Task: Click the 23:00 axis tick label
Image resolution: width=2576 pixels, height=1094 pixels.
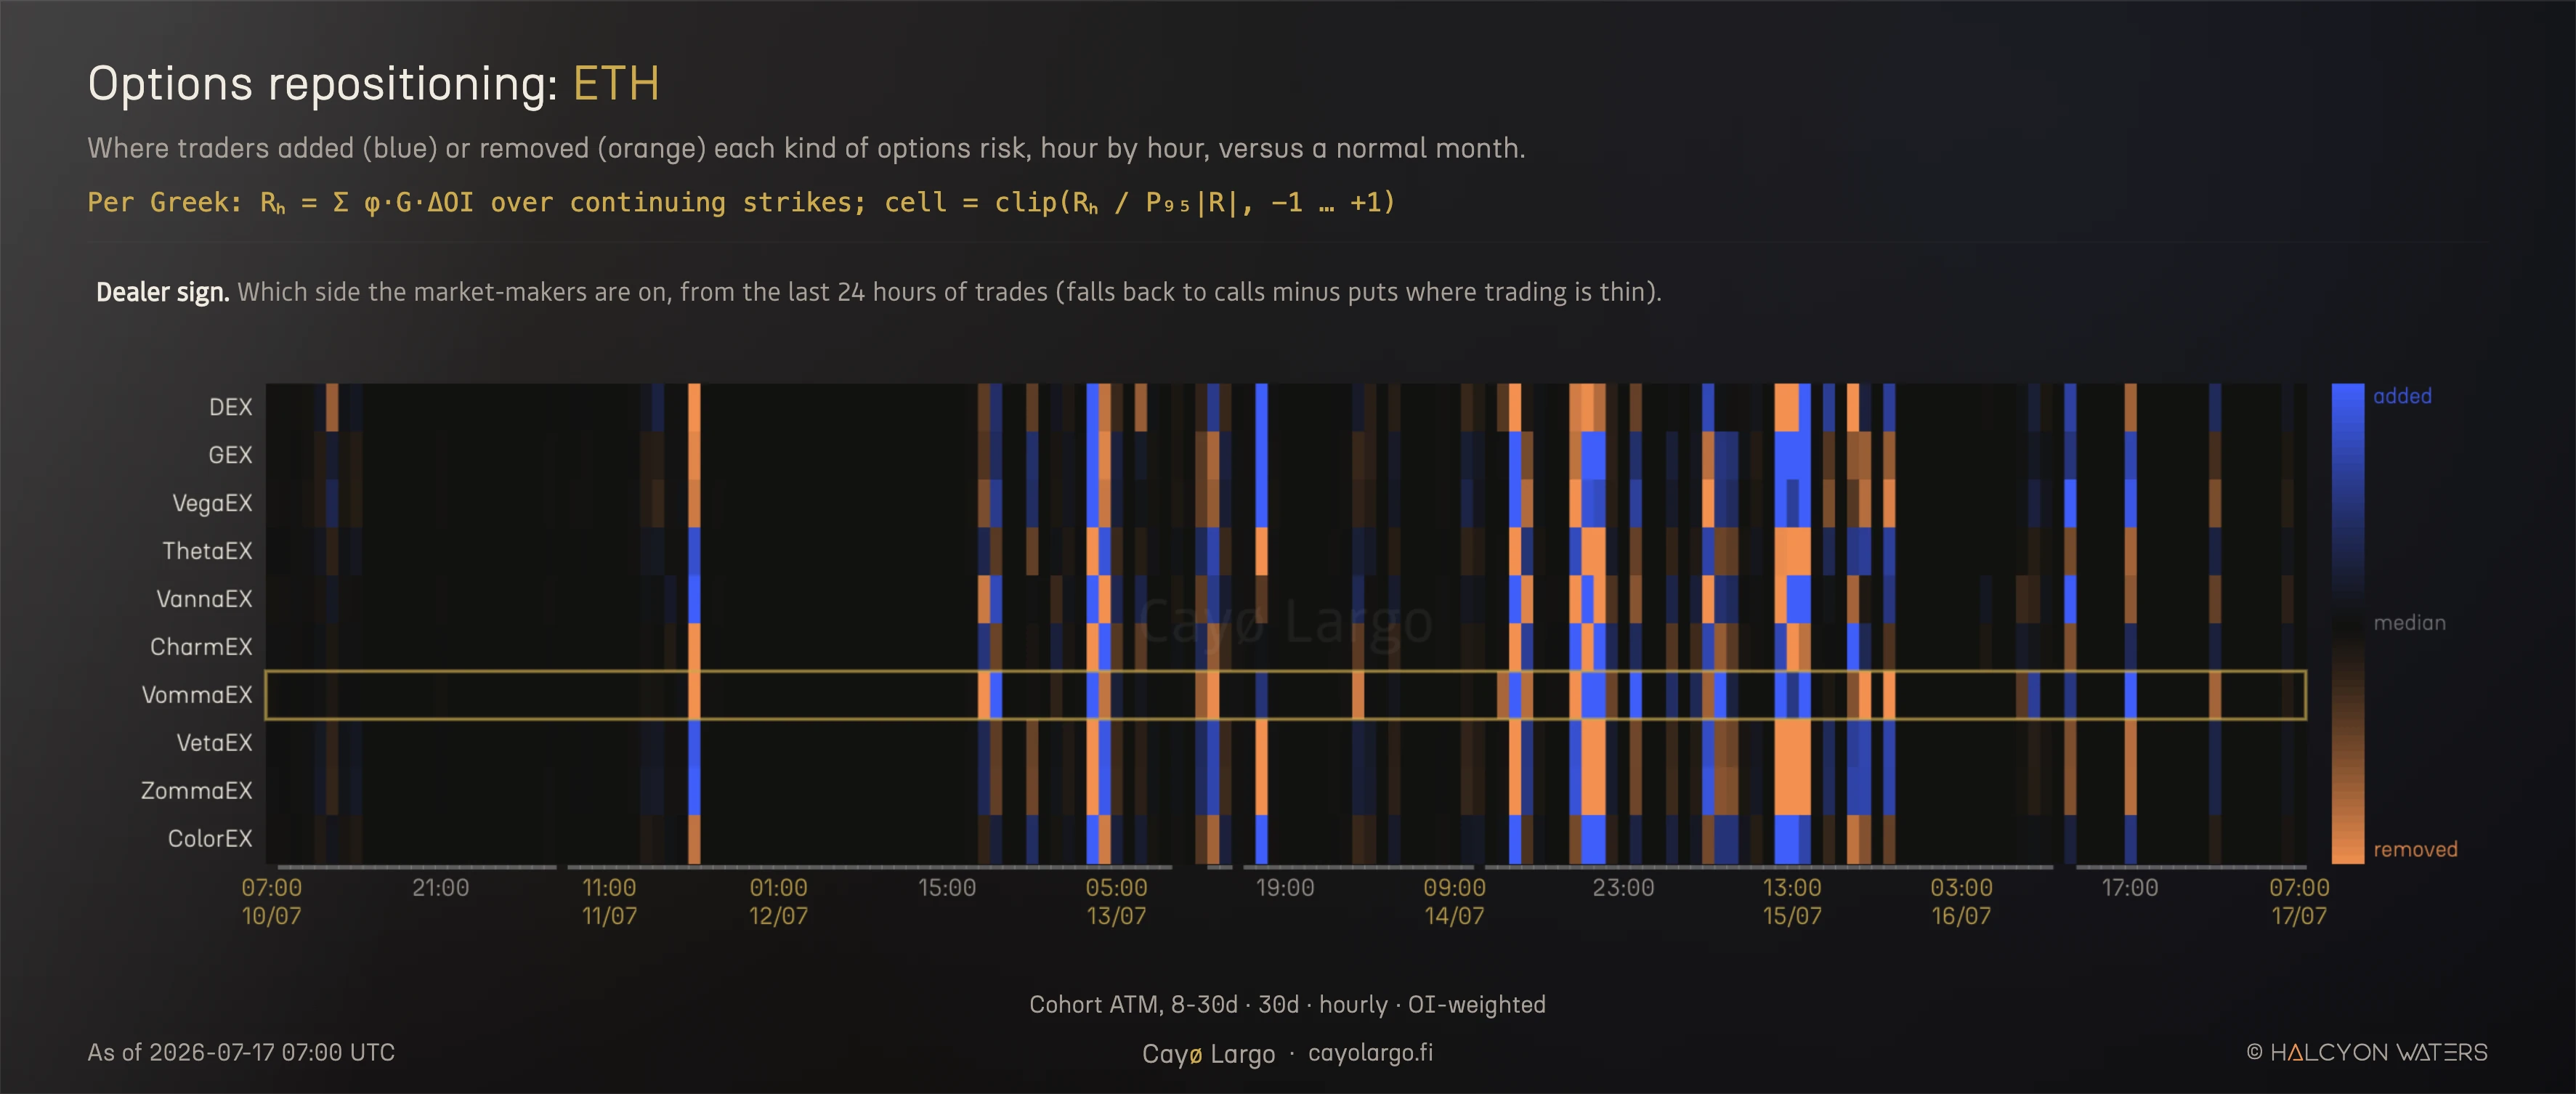Action: pyautogui.click(x=1623, y=888)
